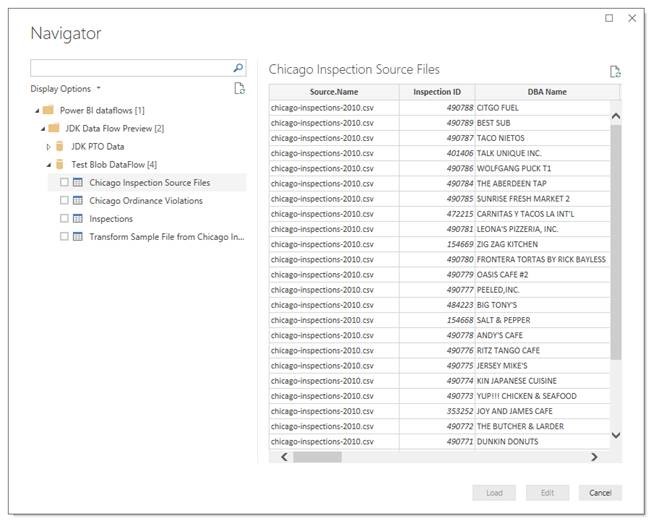Collapse the JDK Data Flow Preview node
The height and width of the screenshot is (526, 659).
(x=43, y=129)
